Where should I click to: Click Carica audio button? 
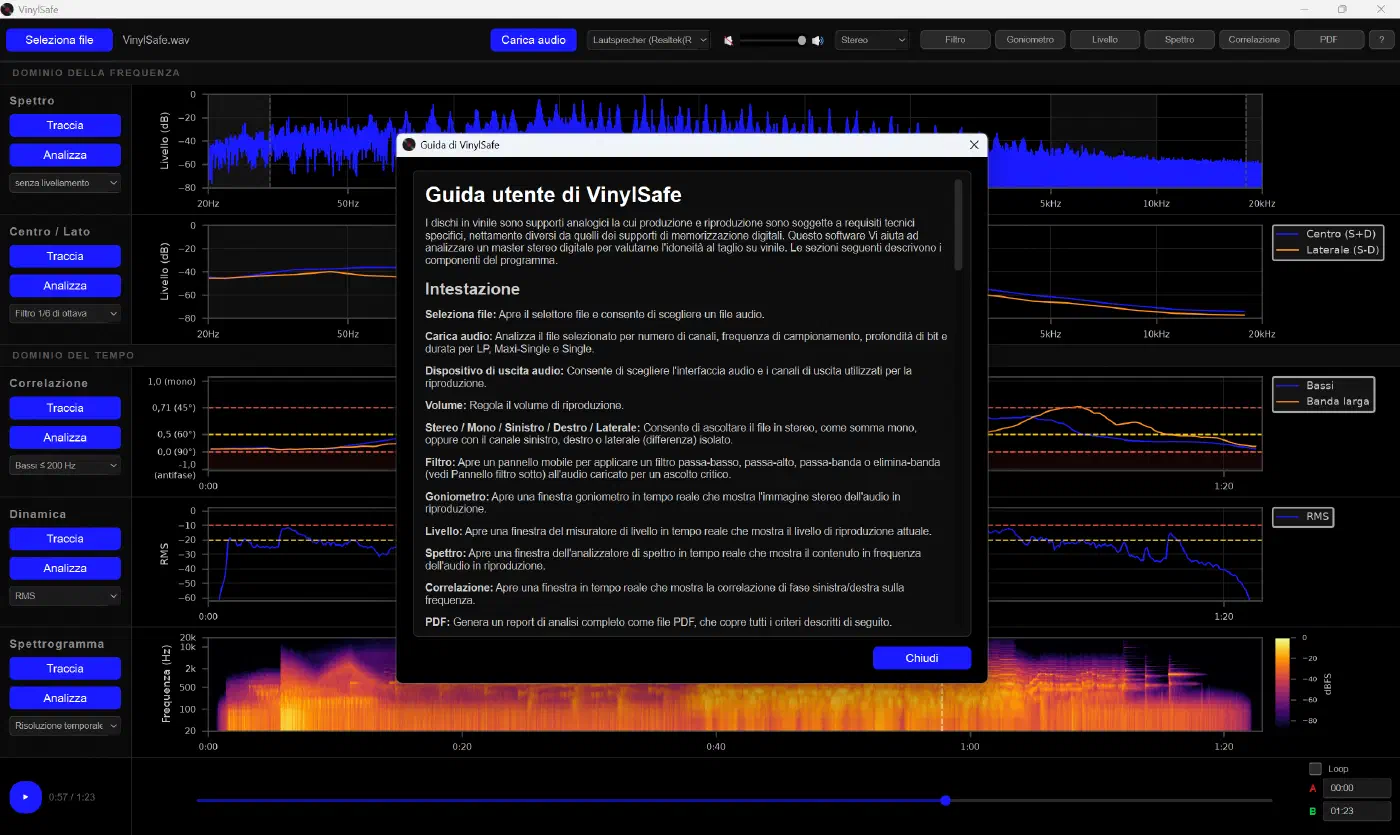(x=533, y=40)
